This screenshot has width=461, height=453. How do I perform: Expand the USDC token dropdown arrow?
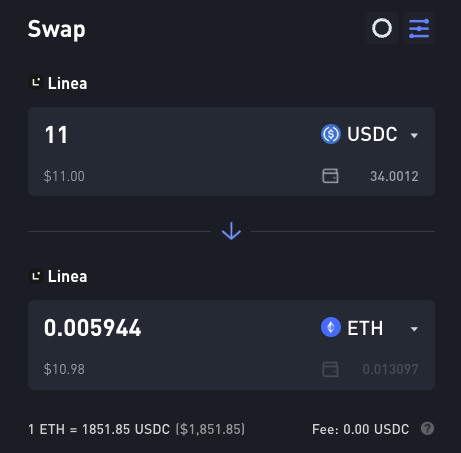tap(414, 135)
